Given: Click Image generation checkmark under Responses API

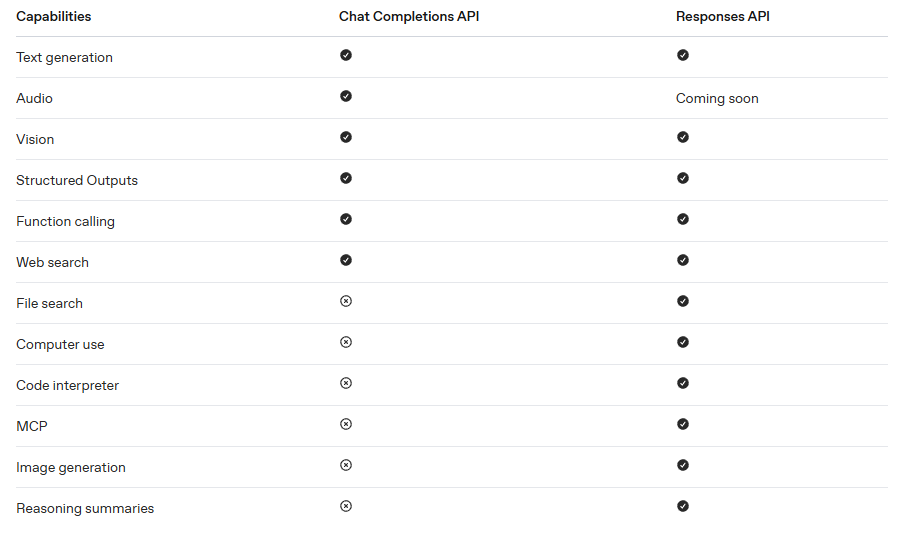Looking at the screenshot, I should pyautogui.click(x=683, y=465).
